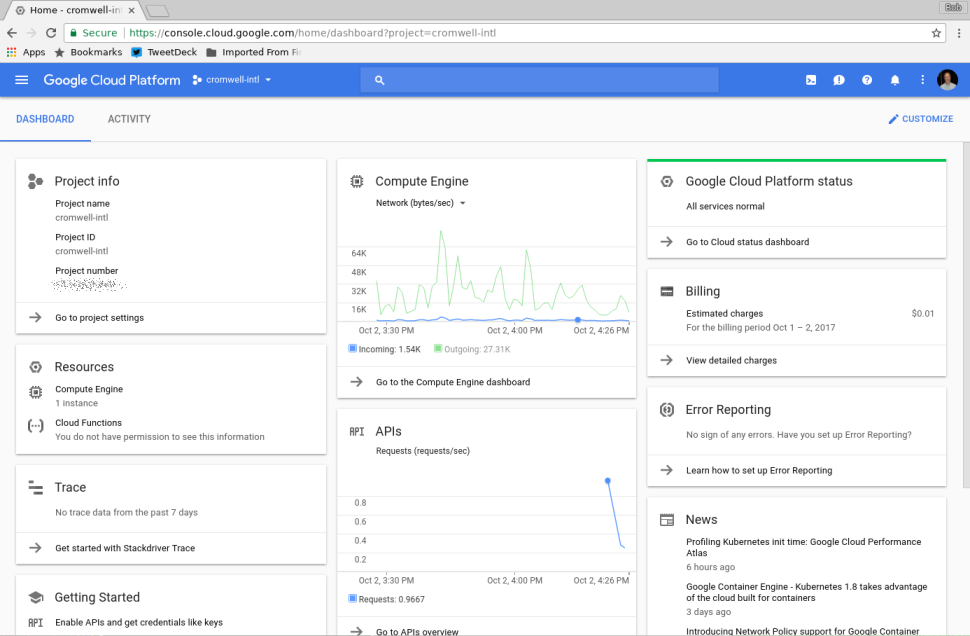Click the Billing card icon
The image size is (970, 636).
666,291
